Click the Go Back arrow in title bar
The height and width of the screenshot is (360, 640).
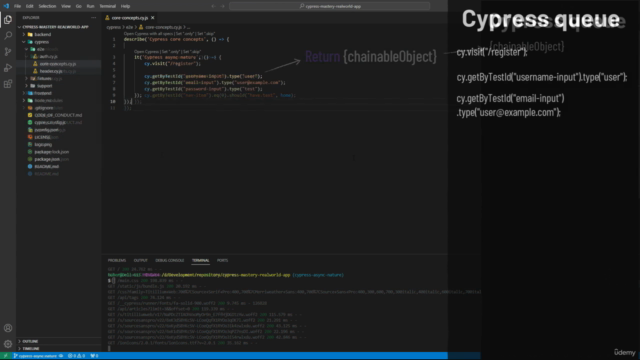[x=213, y=6]
